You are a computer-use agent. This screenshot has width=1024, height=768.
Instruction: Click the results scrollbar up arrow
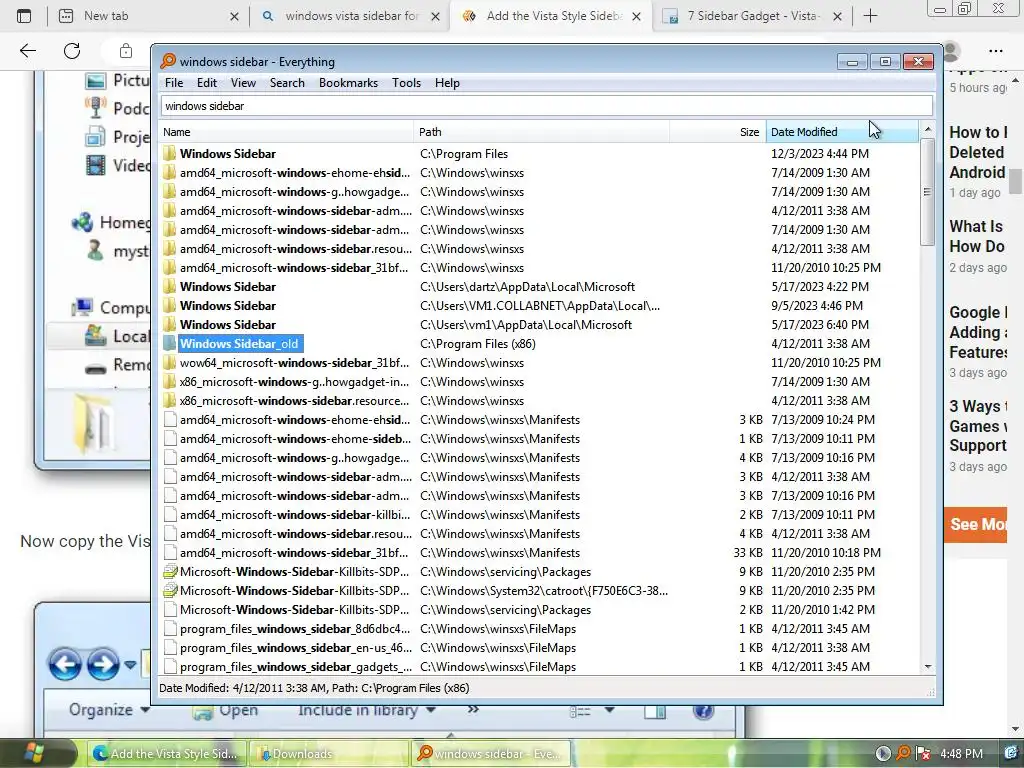927,130
